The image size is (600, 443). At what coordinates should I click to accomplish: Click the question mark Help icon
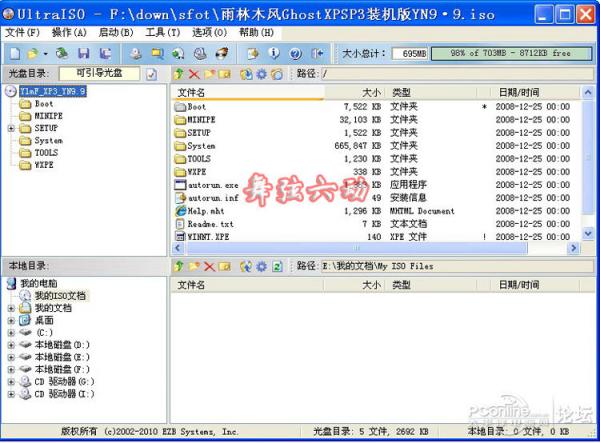[295, 54]
